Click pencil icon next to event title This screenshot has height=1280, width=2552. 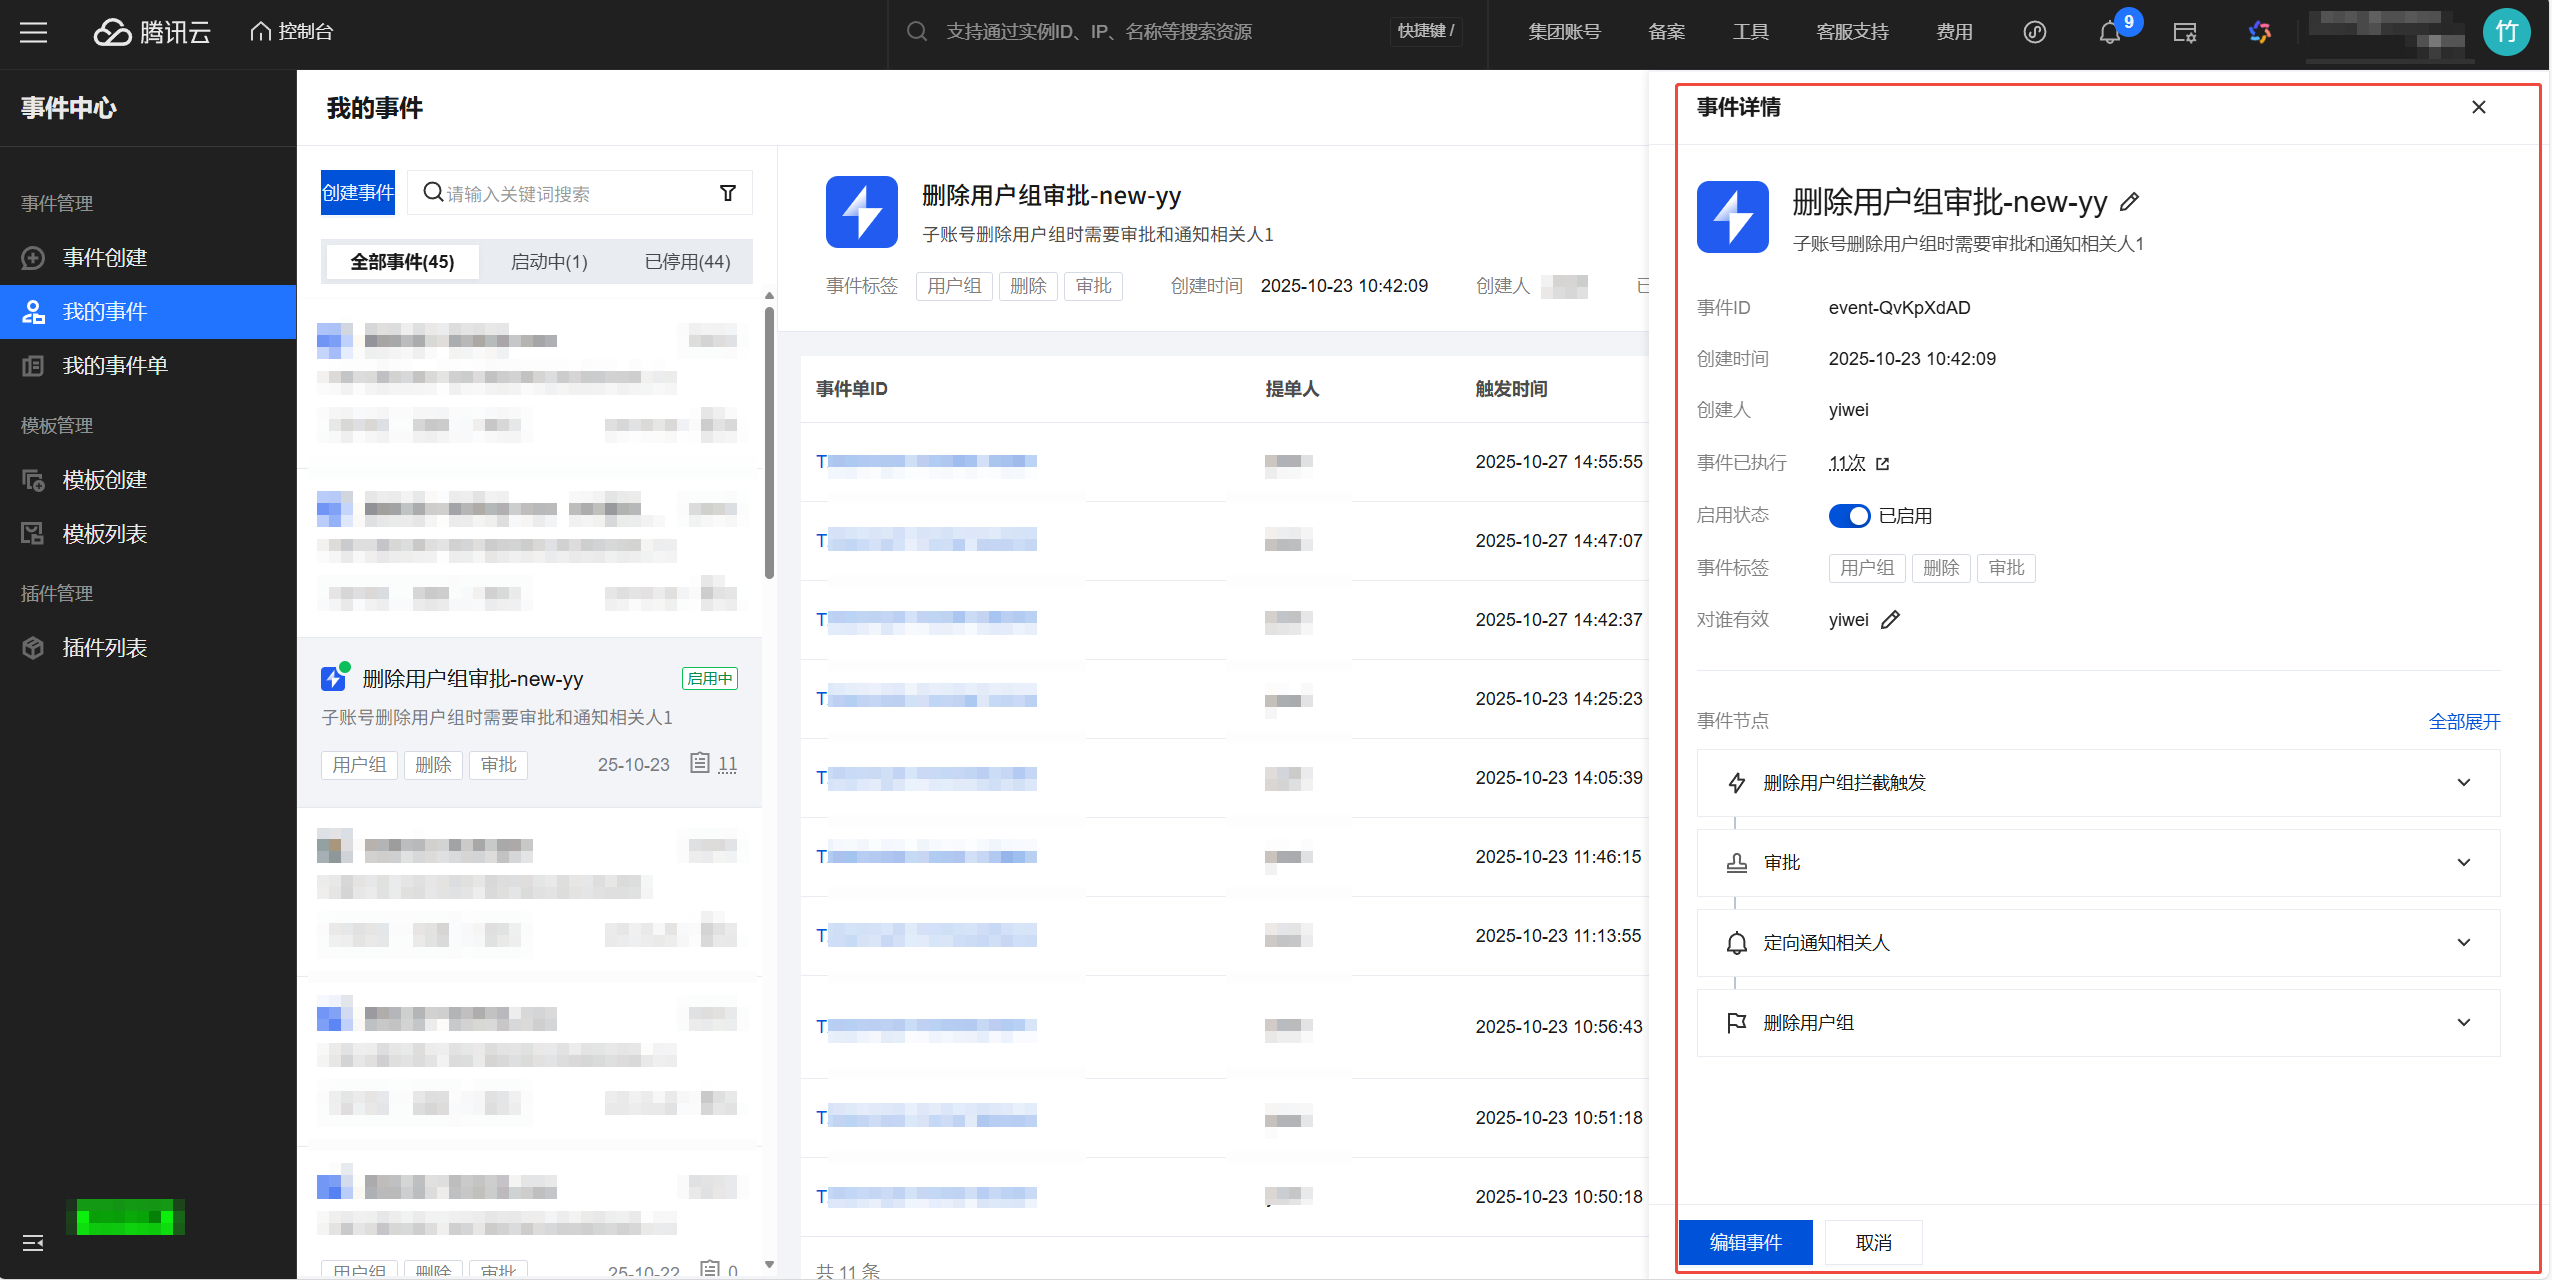click(x=2130, y=202)
